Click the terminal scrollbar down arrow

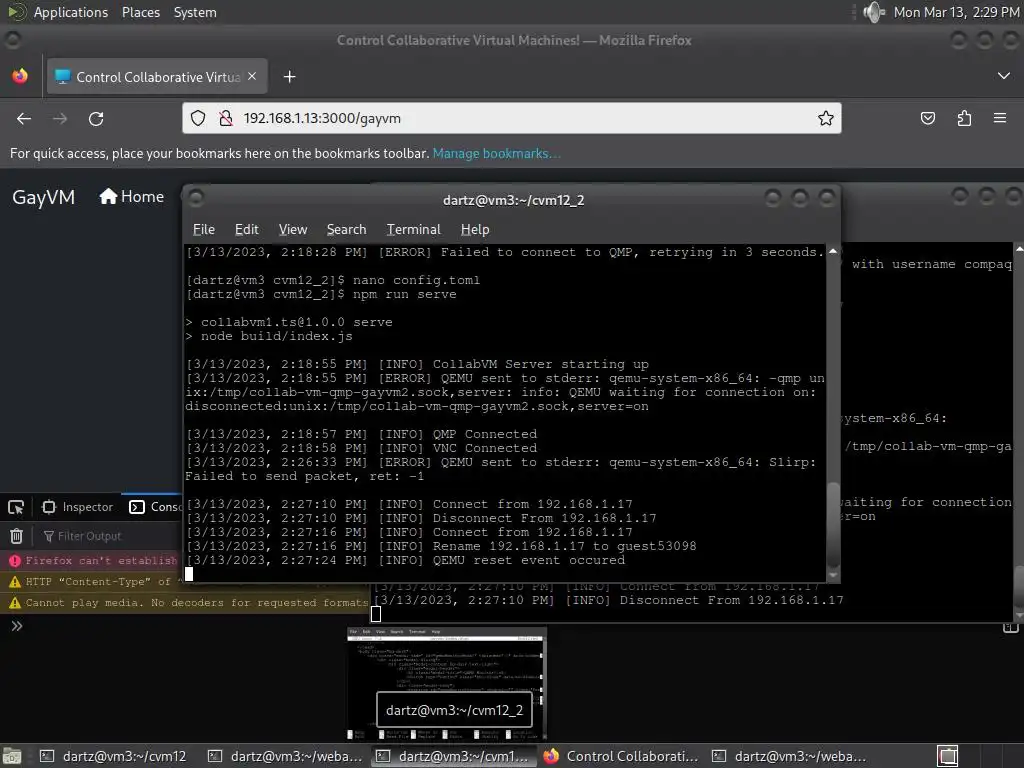(x=833, y=575)
